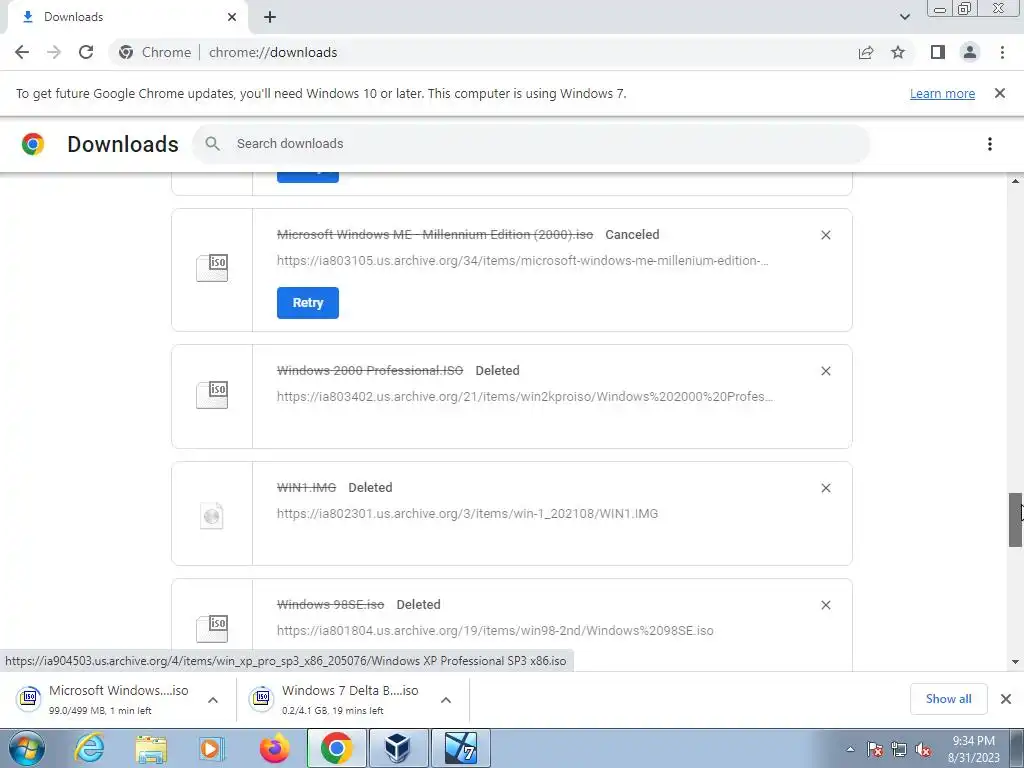
Task: Open the side panel icon
Action: pos(938,52)
